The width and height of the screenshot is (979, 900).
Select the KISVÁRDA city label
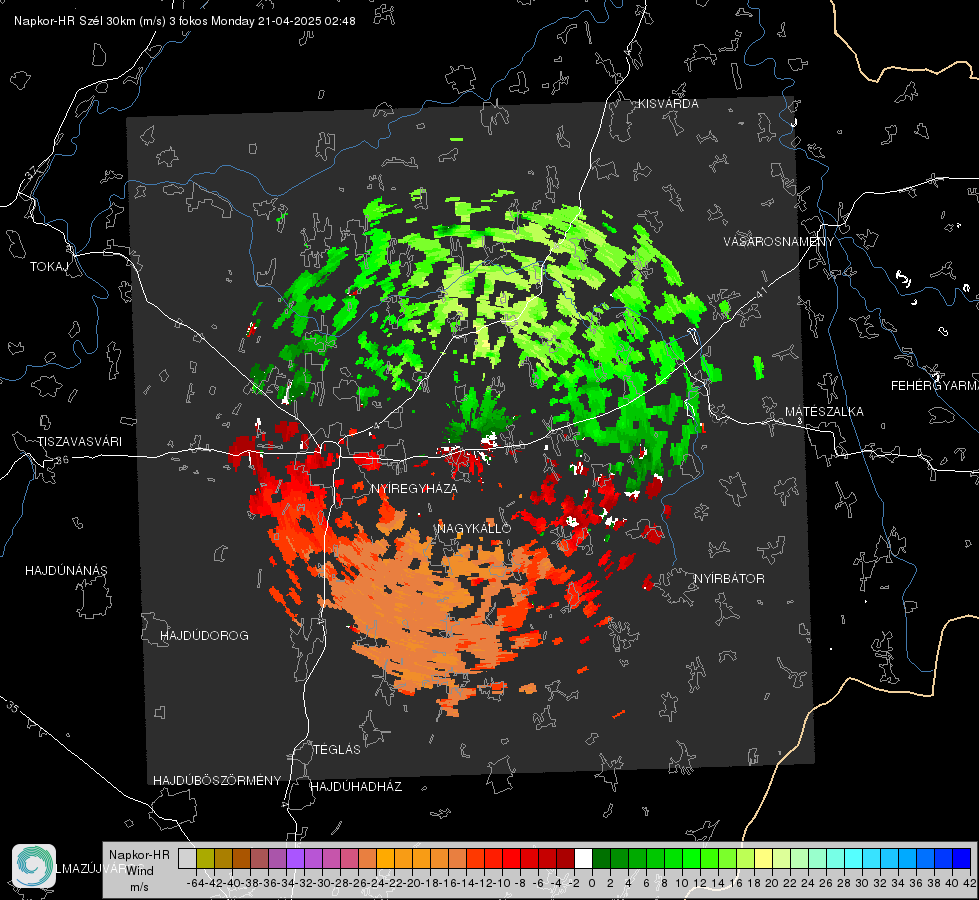click(668, 104)
